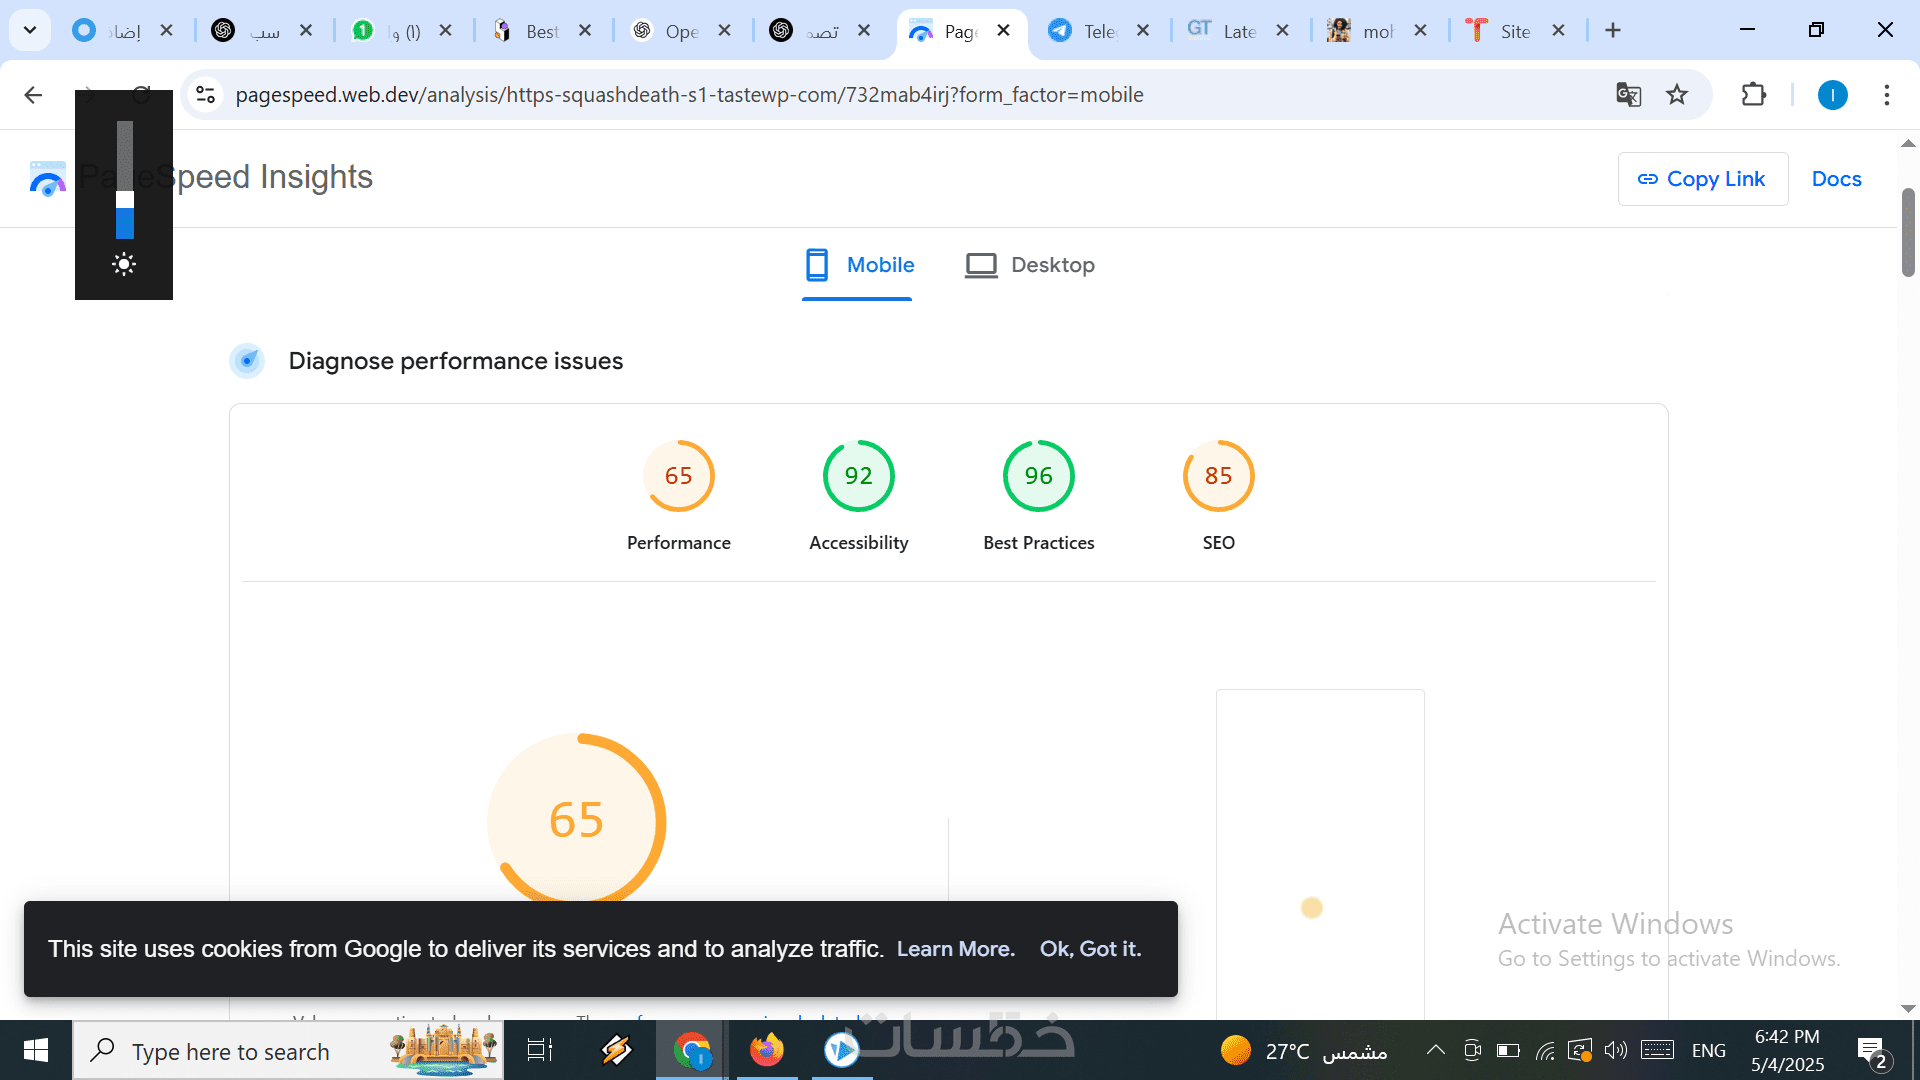Click the site information icon in address bar
The image size is (1920, 1080).
206,95
